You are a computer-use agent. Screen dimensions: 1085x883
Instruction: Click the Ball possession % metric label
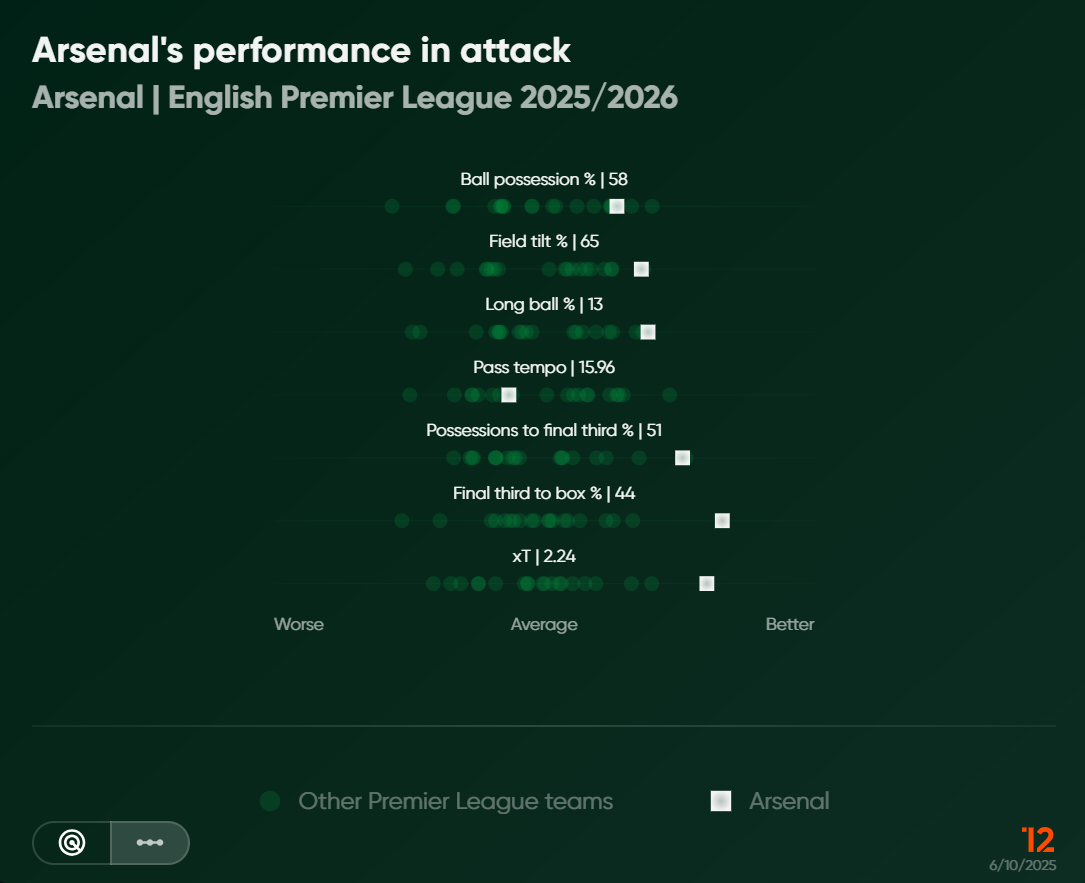tap(544, 180)
